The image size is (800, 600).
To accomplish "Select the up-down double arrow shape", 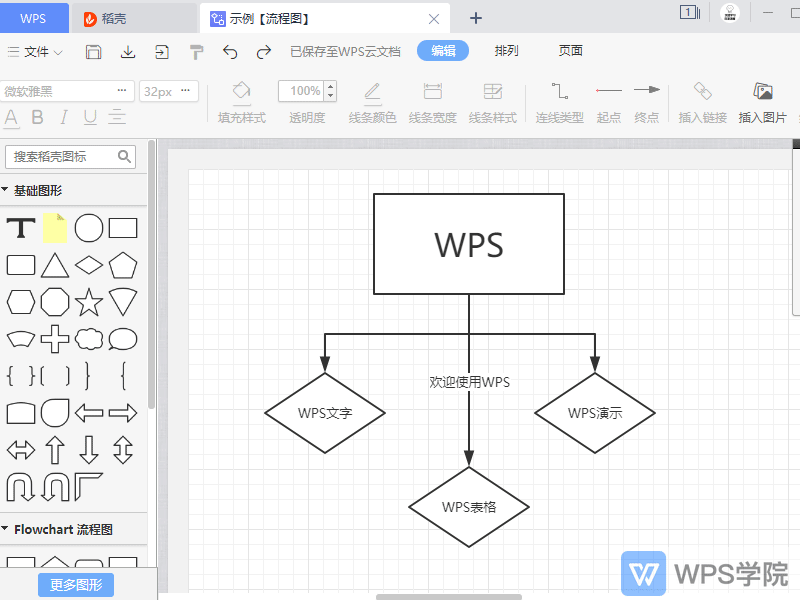I will tap(123, 450).
